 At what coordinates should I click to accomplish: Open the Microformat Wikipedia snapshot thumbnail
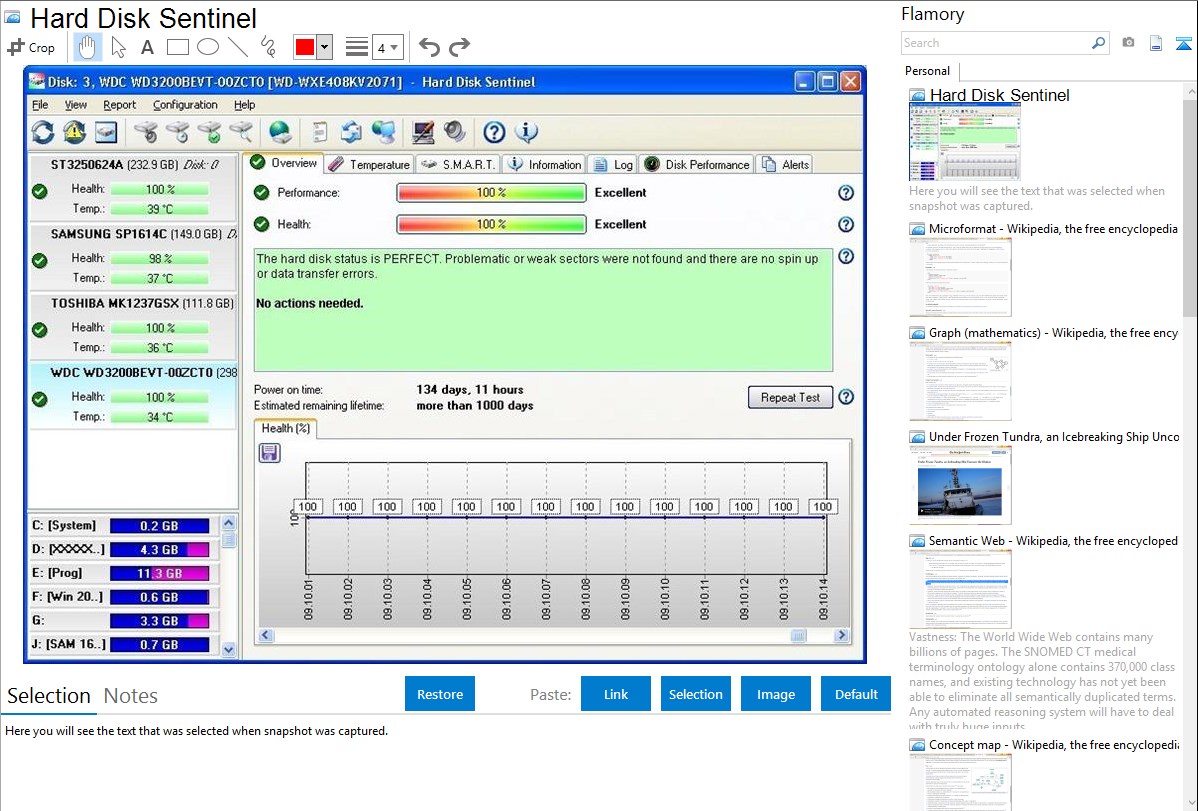[960, 277]
